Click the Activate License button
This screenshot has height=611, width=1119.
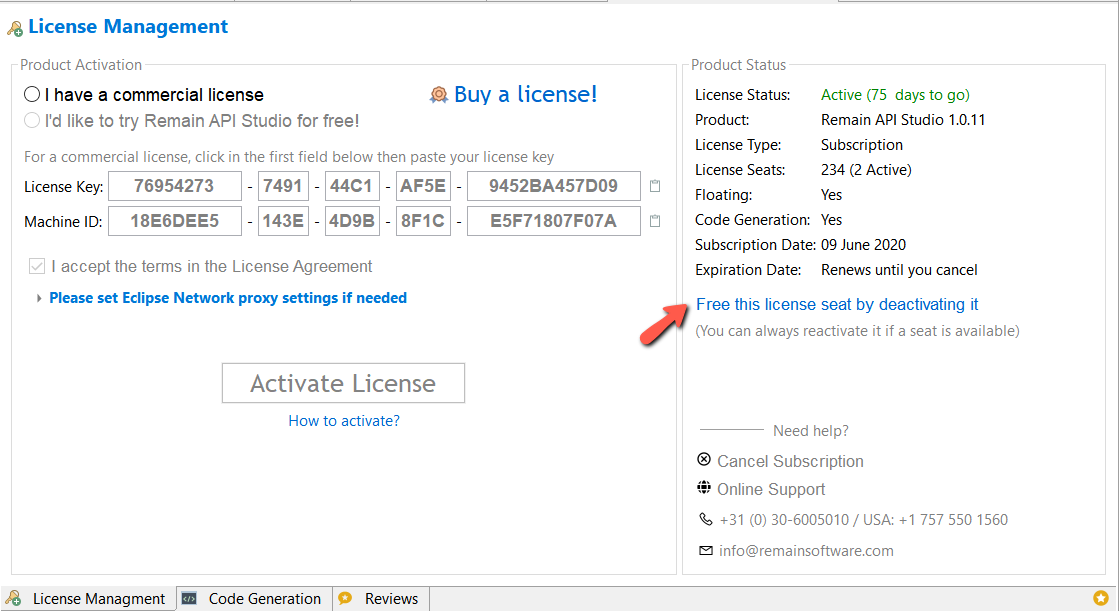pyautogui.click(x=343, y=383)
